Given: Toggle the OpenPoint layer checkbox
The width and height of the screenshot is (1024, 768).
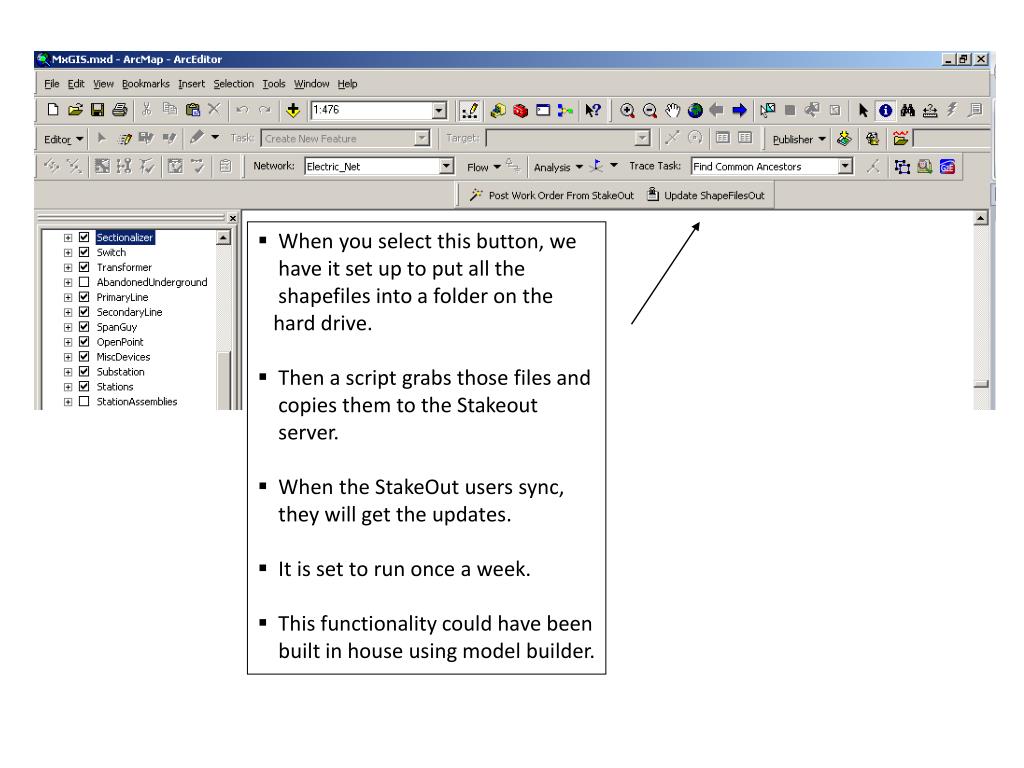Looking at the screenshot, I should pos(84,342).
